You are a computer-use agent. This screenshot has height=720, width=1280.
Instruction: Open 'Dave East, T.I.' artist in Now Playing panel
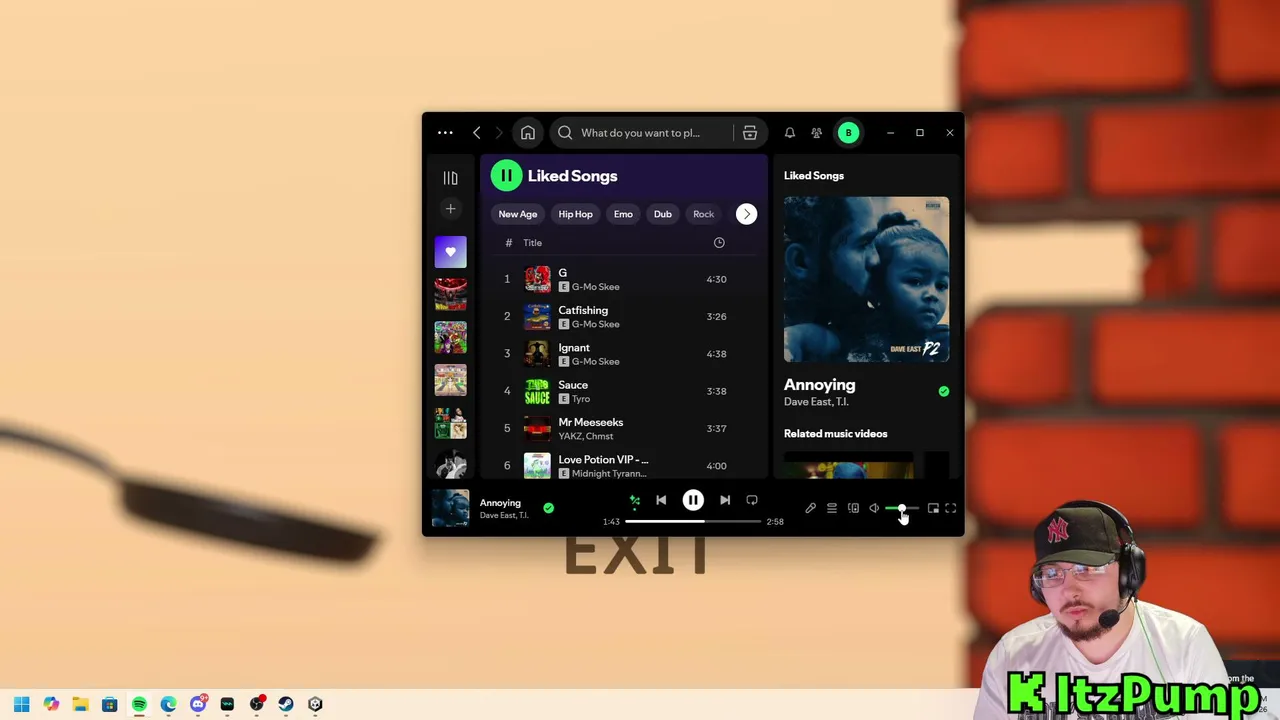[816, 402]
